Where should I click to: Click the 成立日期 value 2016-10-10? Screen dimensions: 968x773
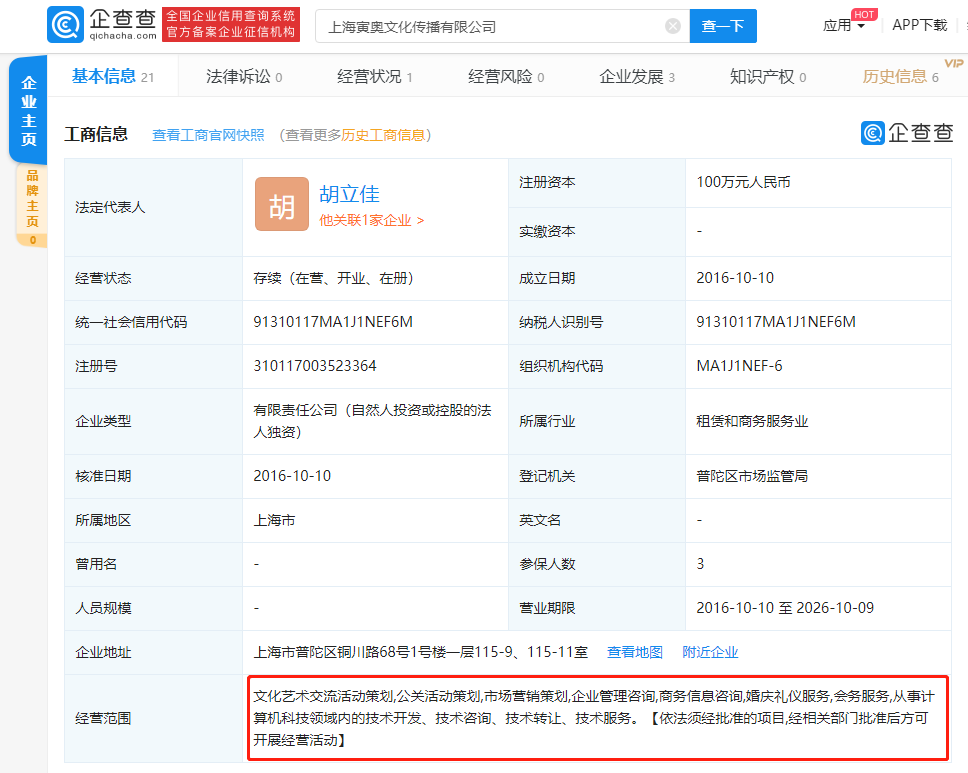[735, 278]
